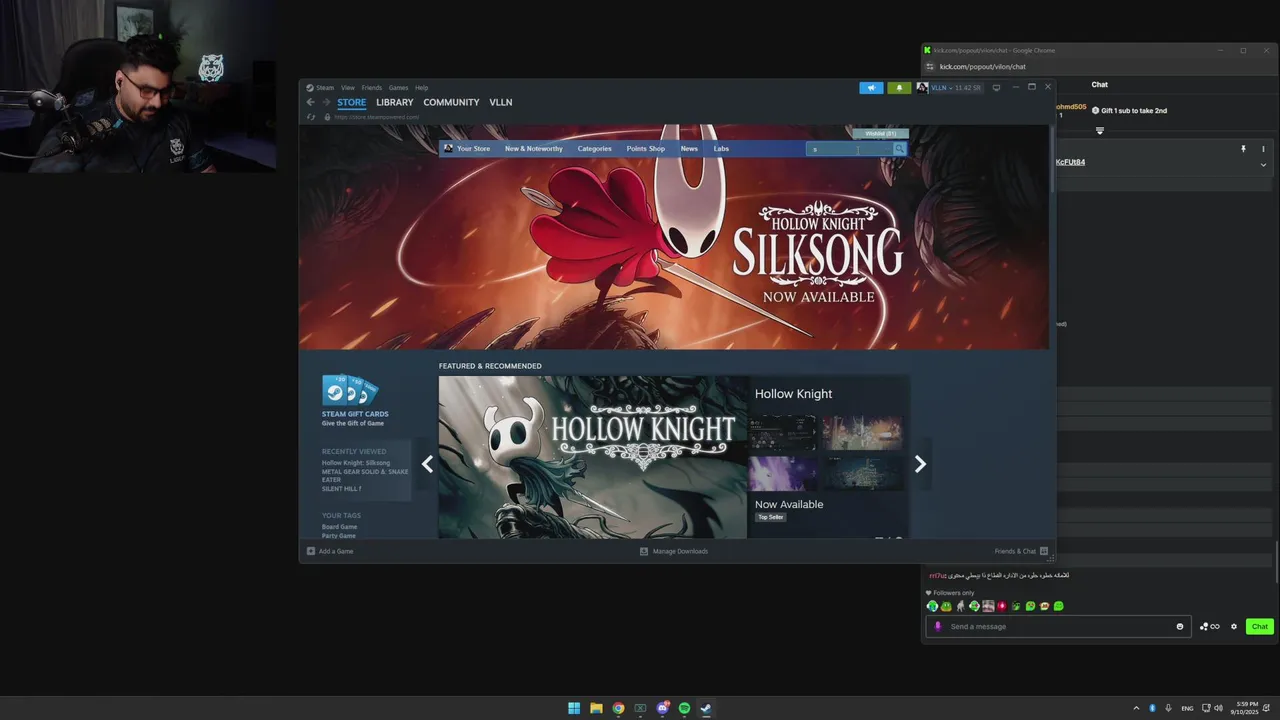This screenshot has width=1280, height=720.
Task: Click the green Chat send button
Action: 1259,627
